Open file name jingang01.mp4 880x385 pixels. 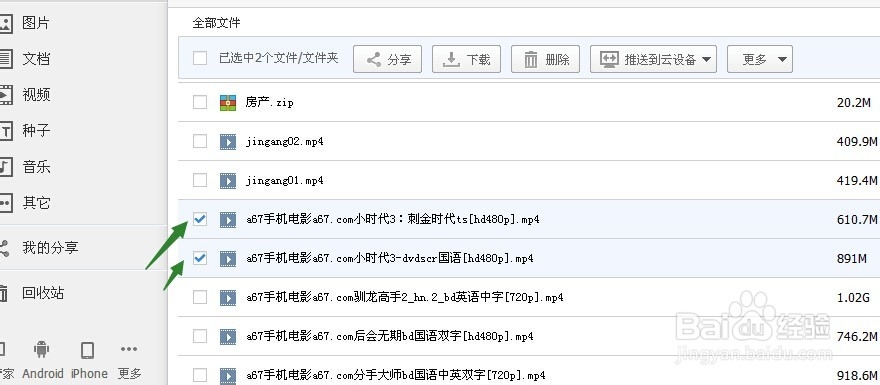pos(285,180)
